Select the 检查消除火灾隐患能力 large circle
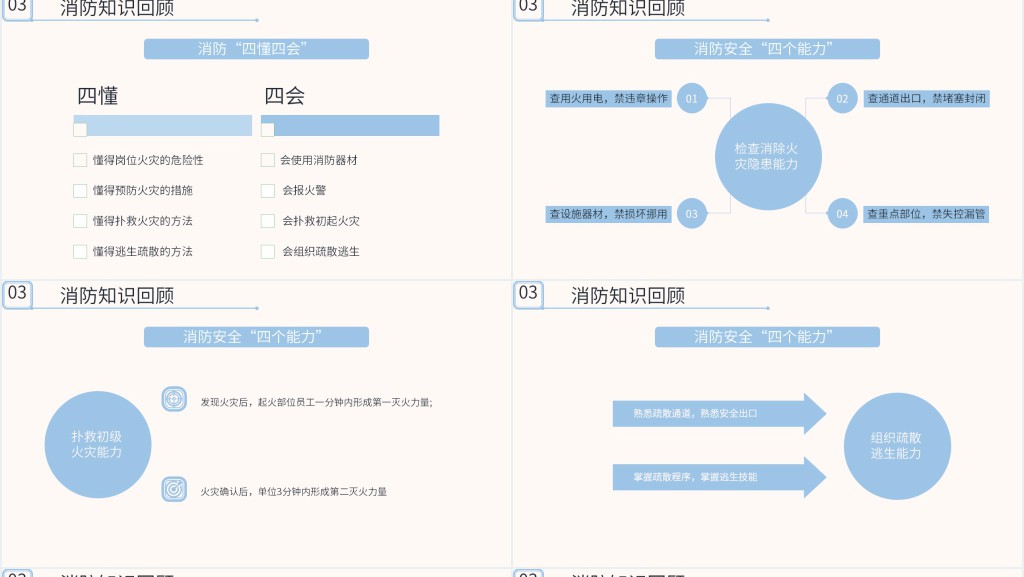The height and width of the screenshot is (577, 1024). pyautogui.click(x=768, y=157)
